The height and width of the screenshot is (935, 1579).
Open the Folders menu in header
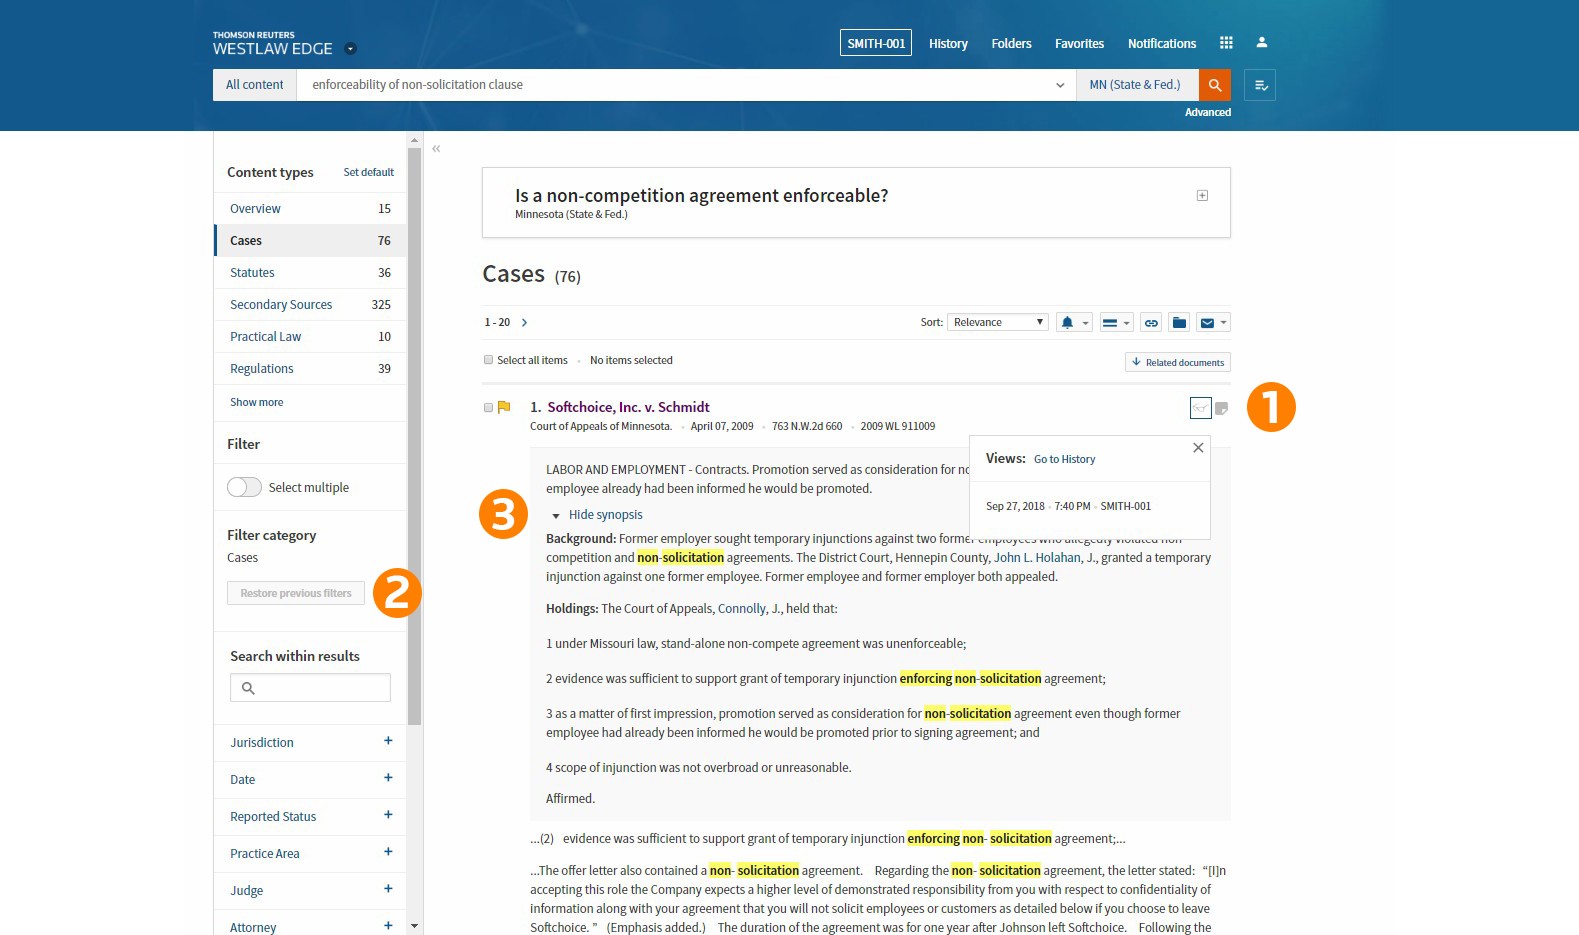pyautogui.click(x=1011, y=44)
